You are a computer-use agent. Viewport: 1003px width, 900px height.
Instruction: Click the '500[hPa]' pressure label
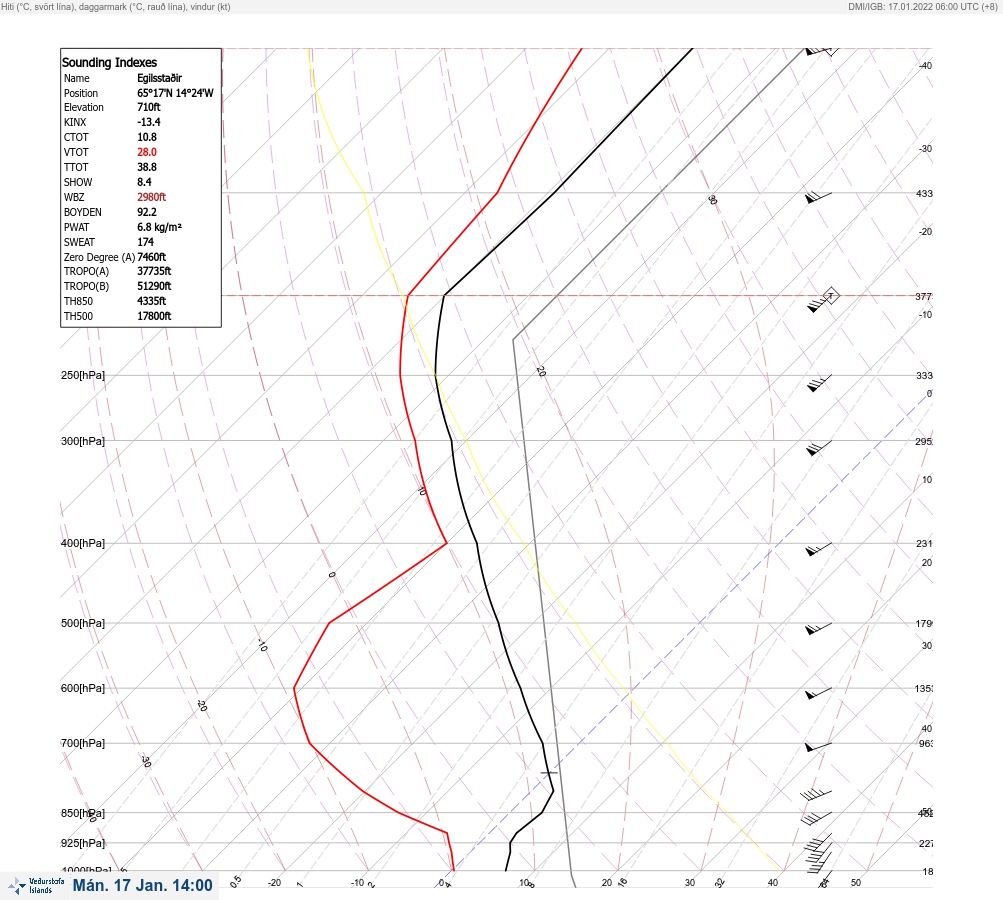pyautogui.click(x=83, y=623)
